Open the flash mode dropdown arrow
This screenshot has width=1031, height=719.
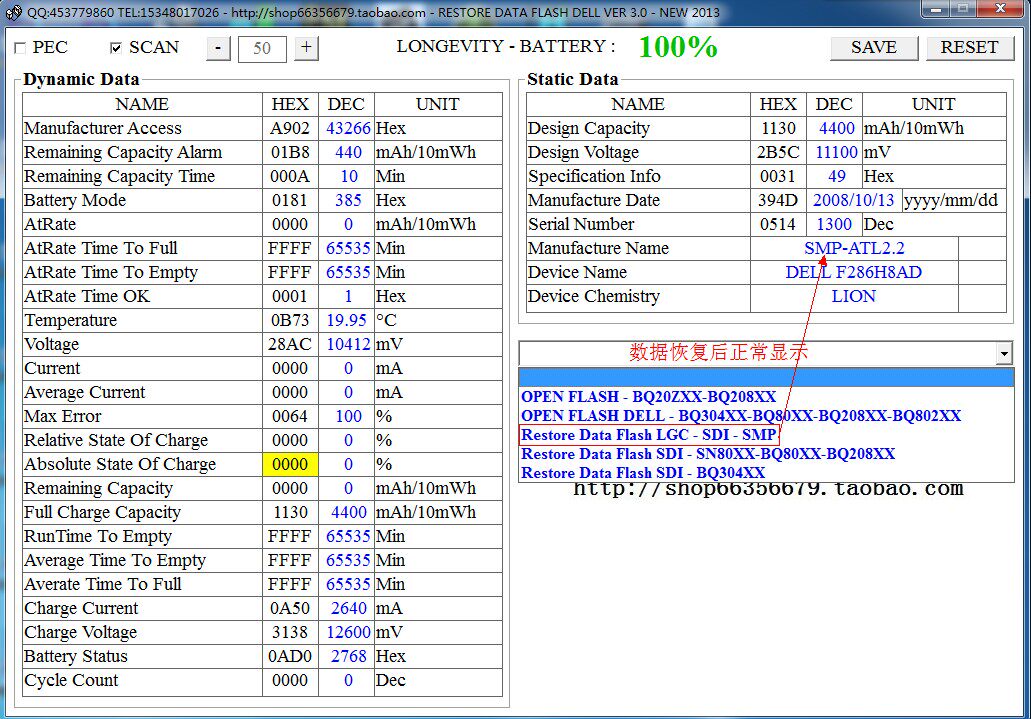point(1003,354)
